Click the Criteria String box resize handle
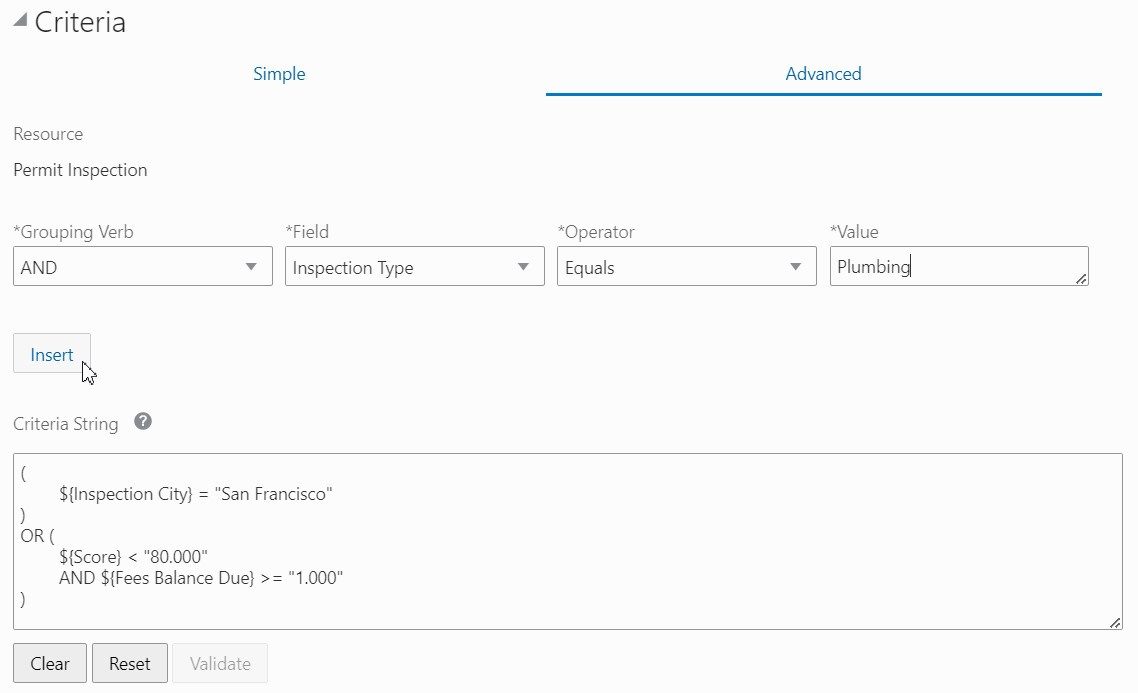 click(x=1115, y=623)
